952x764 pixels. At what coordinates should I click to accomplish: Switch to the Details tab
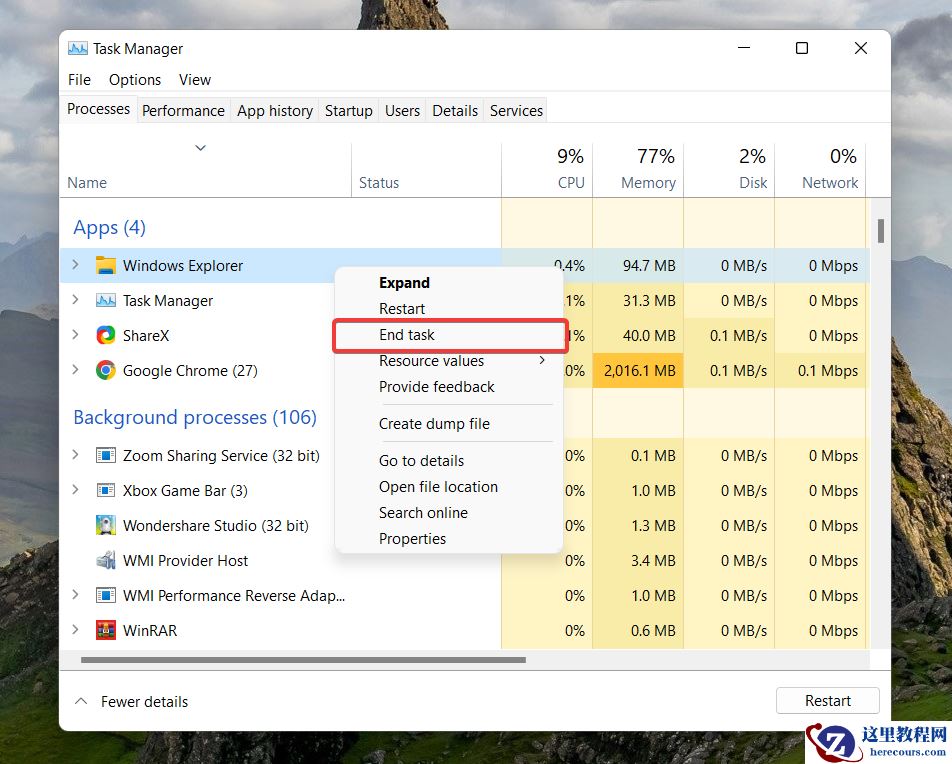click(455, 111)
